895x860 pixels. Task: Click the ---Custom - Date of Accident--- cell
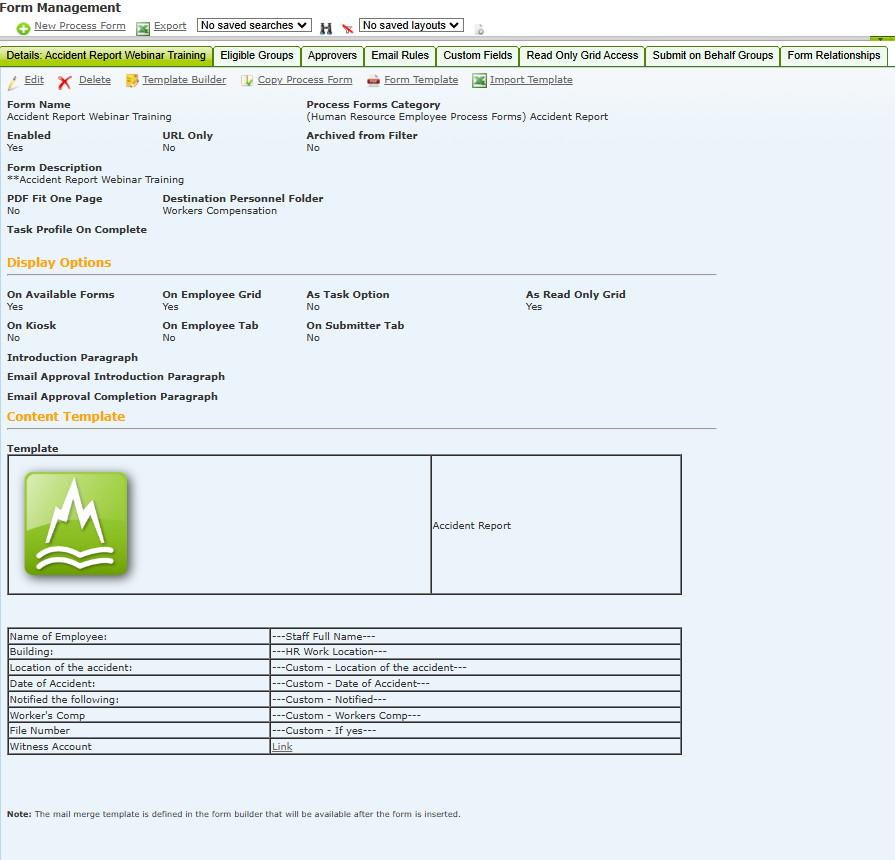(x=475, y=684)
